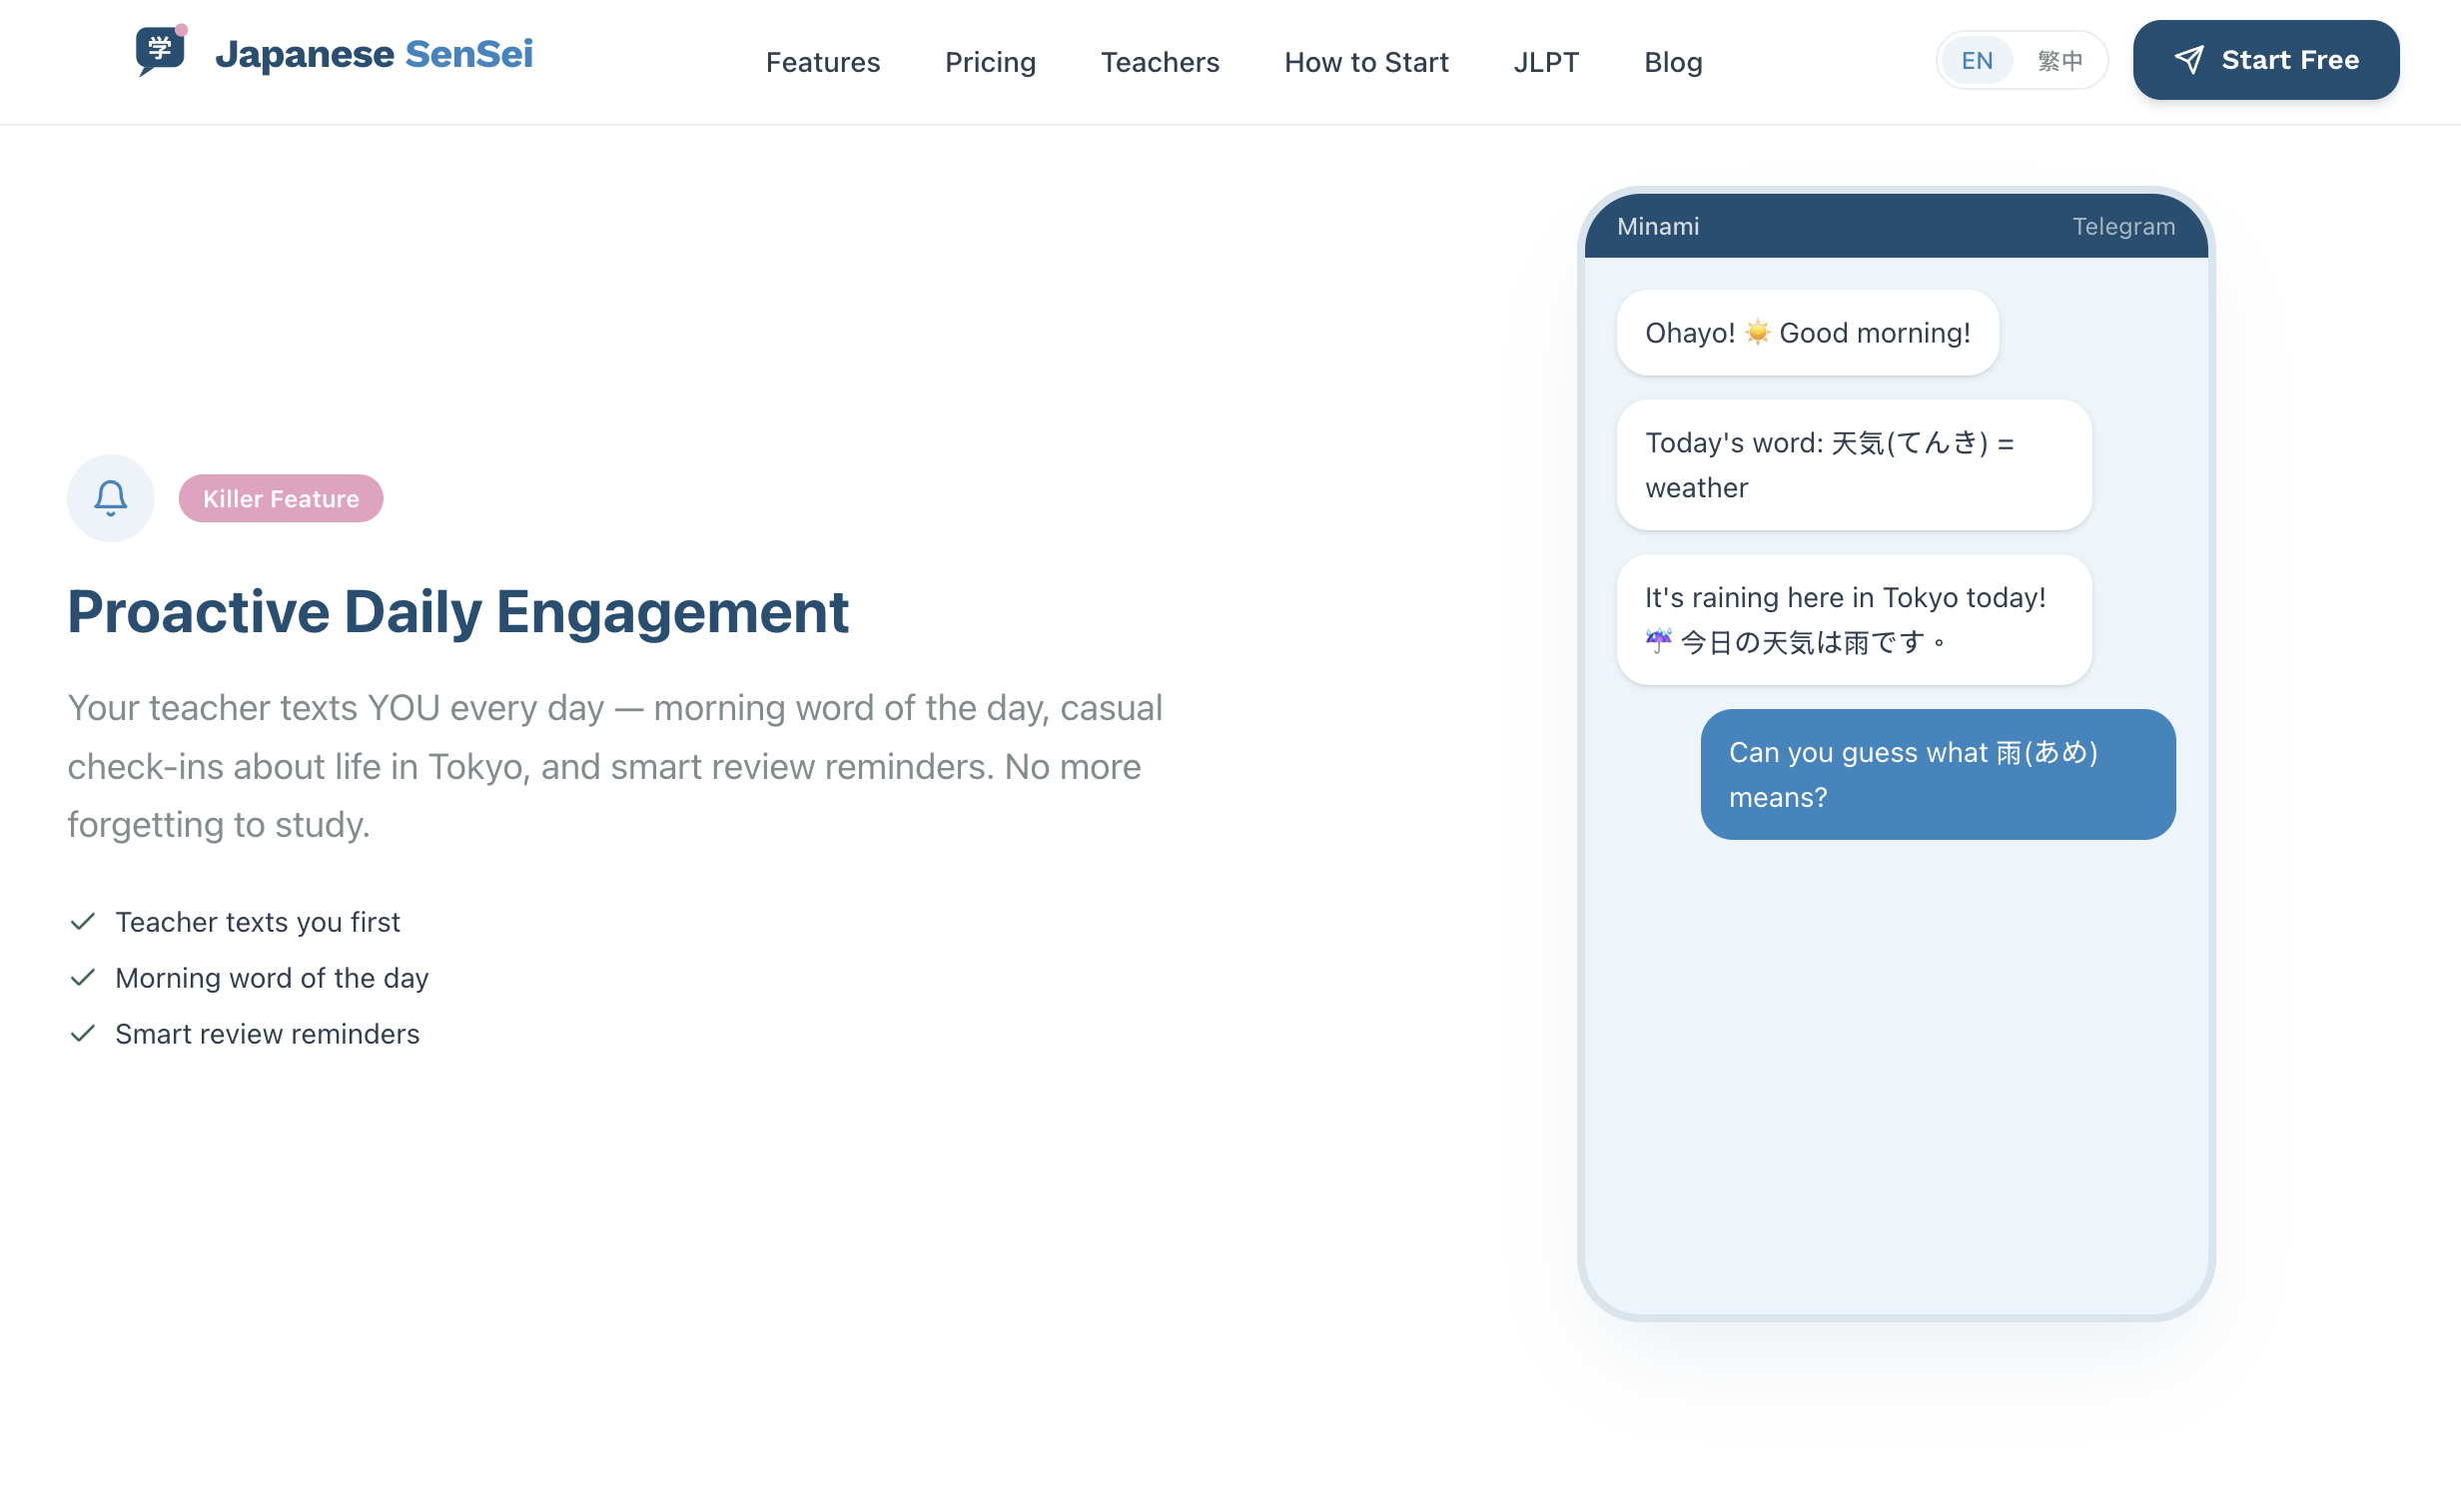Open the Features menu item
This screenshot has width=2461, height=1512.
[x=822, y=62]
